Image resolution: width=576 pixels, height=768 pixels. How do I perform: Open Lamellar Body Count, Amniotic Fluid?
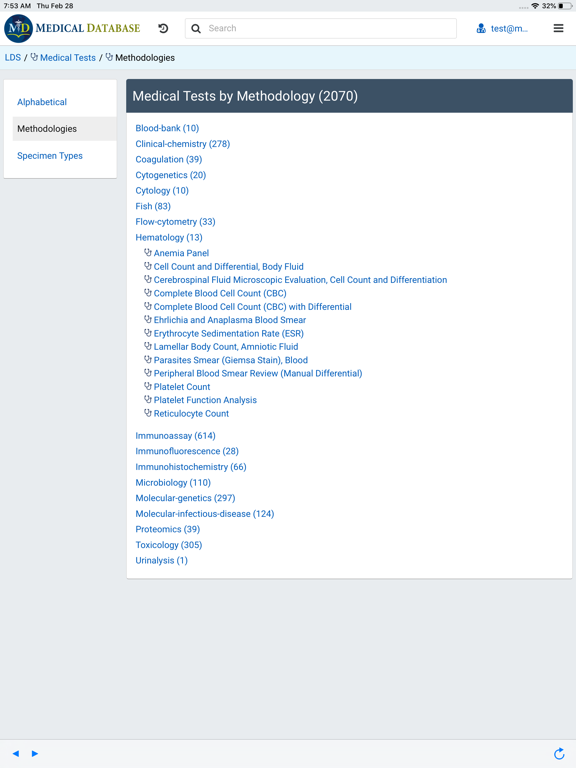(226, 346)
